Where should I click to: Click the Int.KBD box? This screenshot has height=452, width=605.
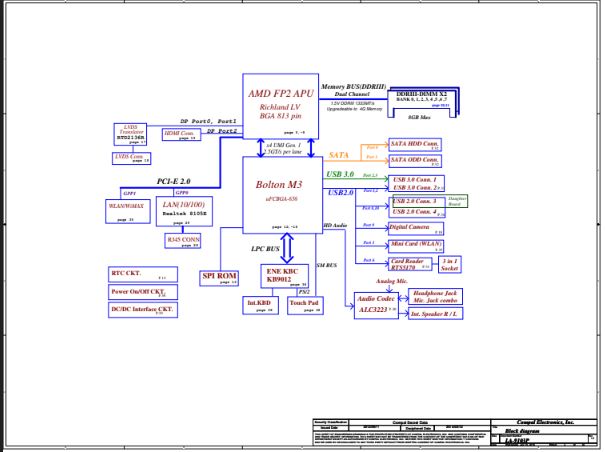pyautogui.click(x=260, y=305)
